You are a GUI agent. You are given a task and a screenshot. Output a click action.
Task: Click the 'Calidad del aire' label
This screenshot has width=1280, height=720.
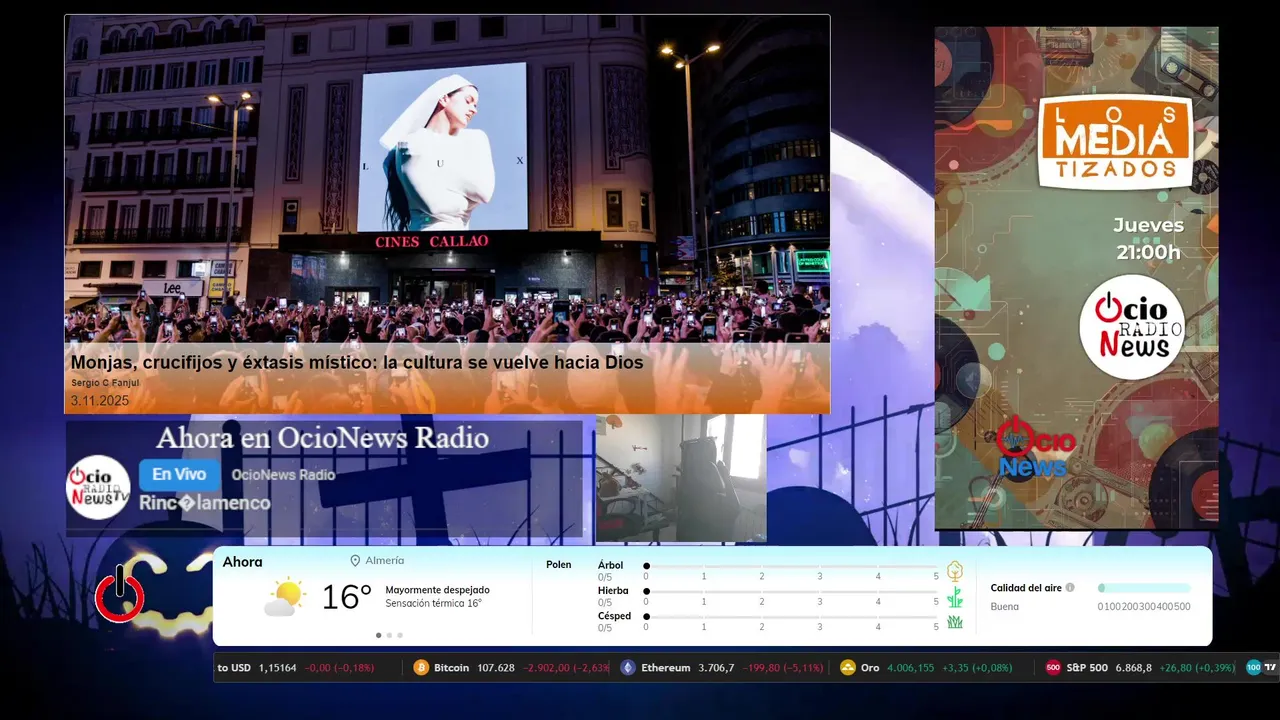click(x=1026, y=588)
